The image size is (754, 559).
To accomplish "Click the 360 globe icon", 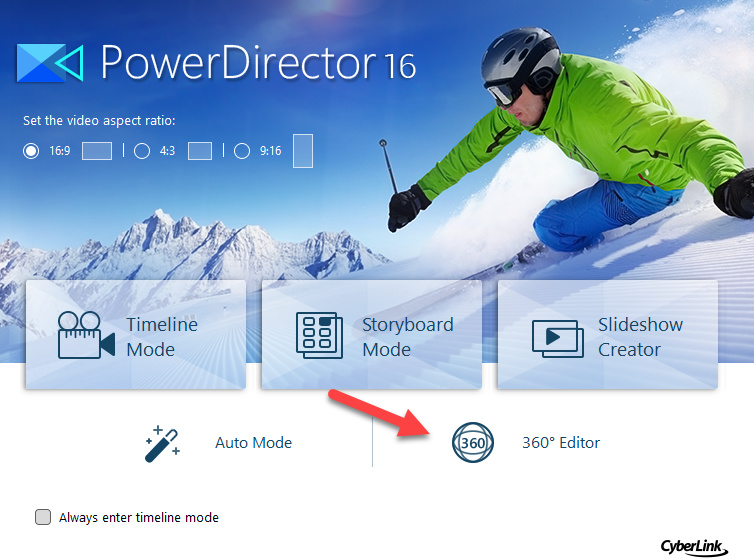I will click(473, 443).
